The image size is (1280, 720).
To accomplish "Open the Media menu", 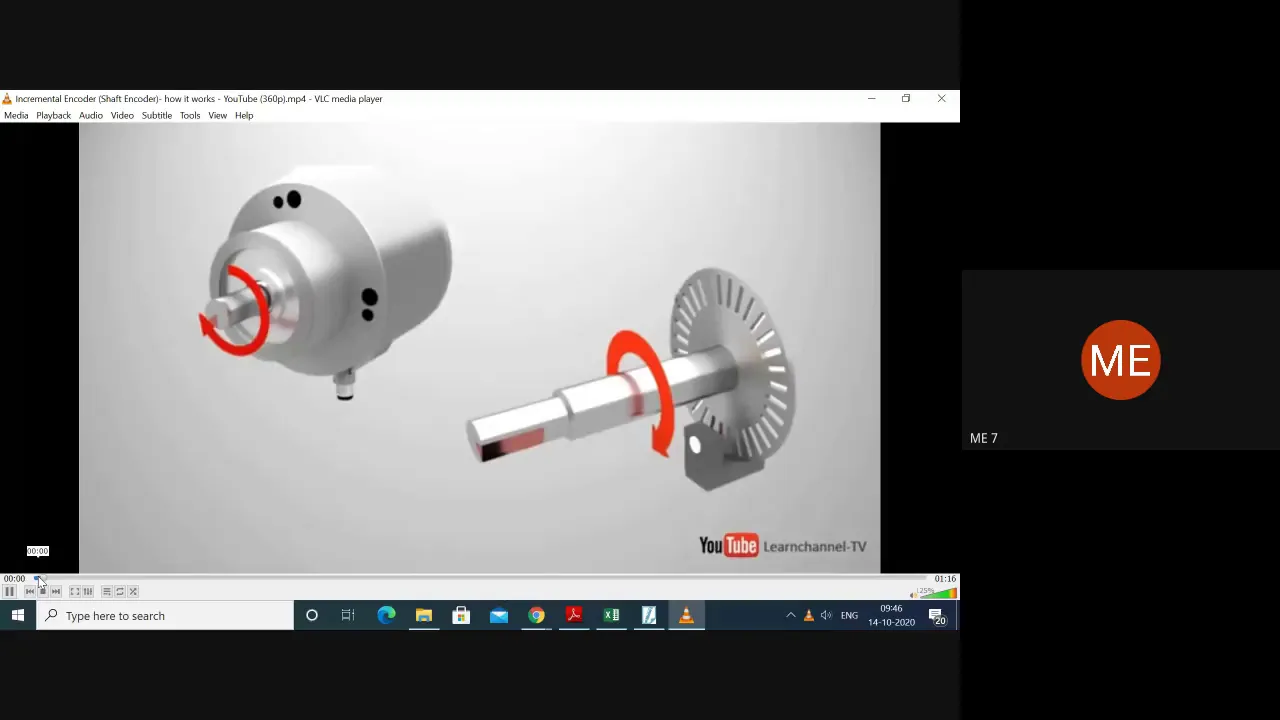I will click(16, 115).
